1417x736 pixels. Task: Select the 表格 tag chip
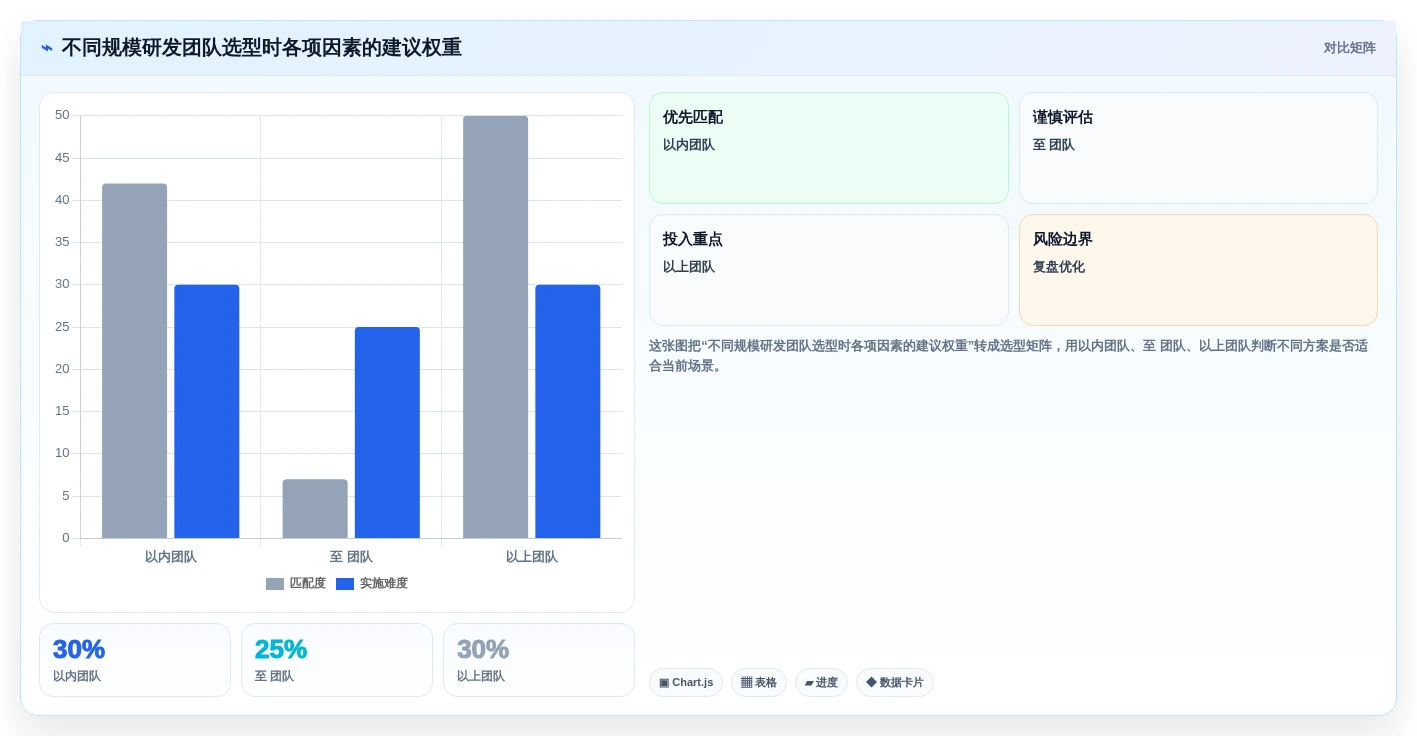click(x=759, y=683)
